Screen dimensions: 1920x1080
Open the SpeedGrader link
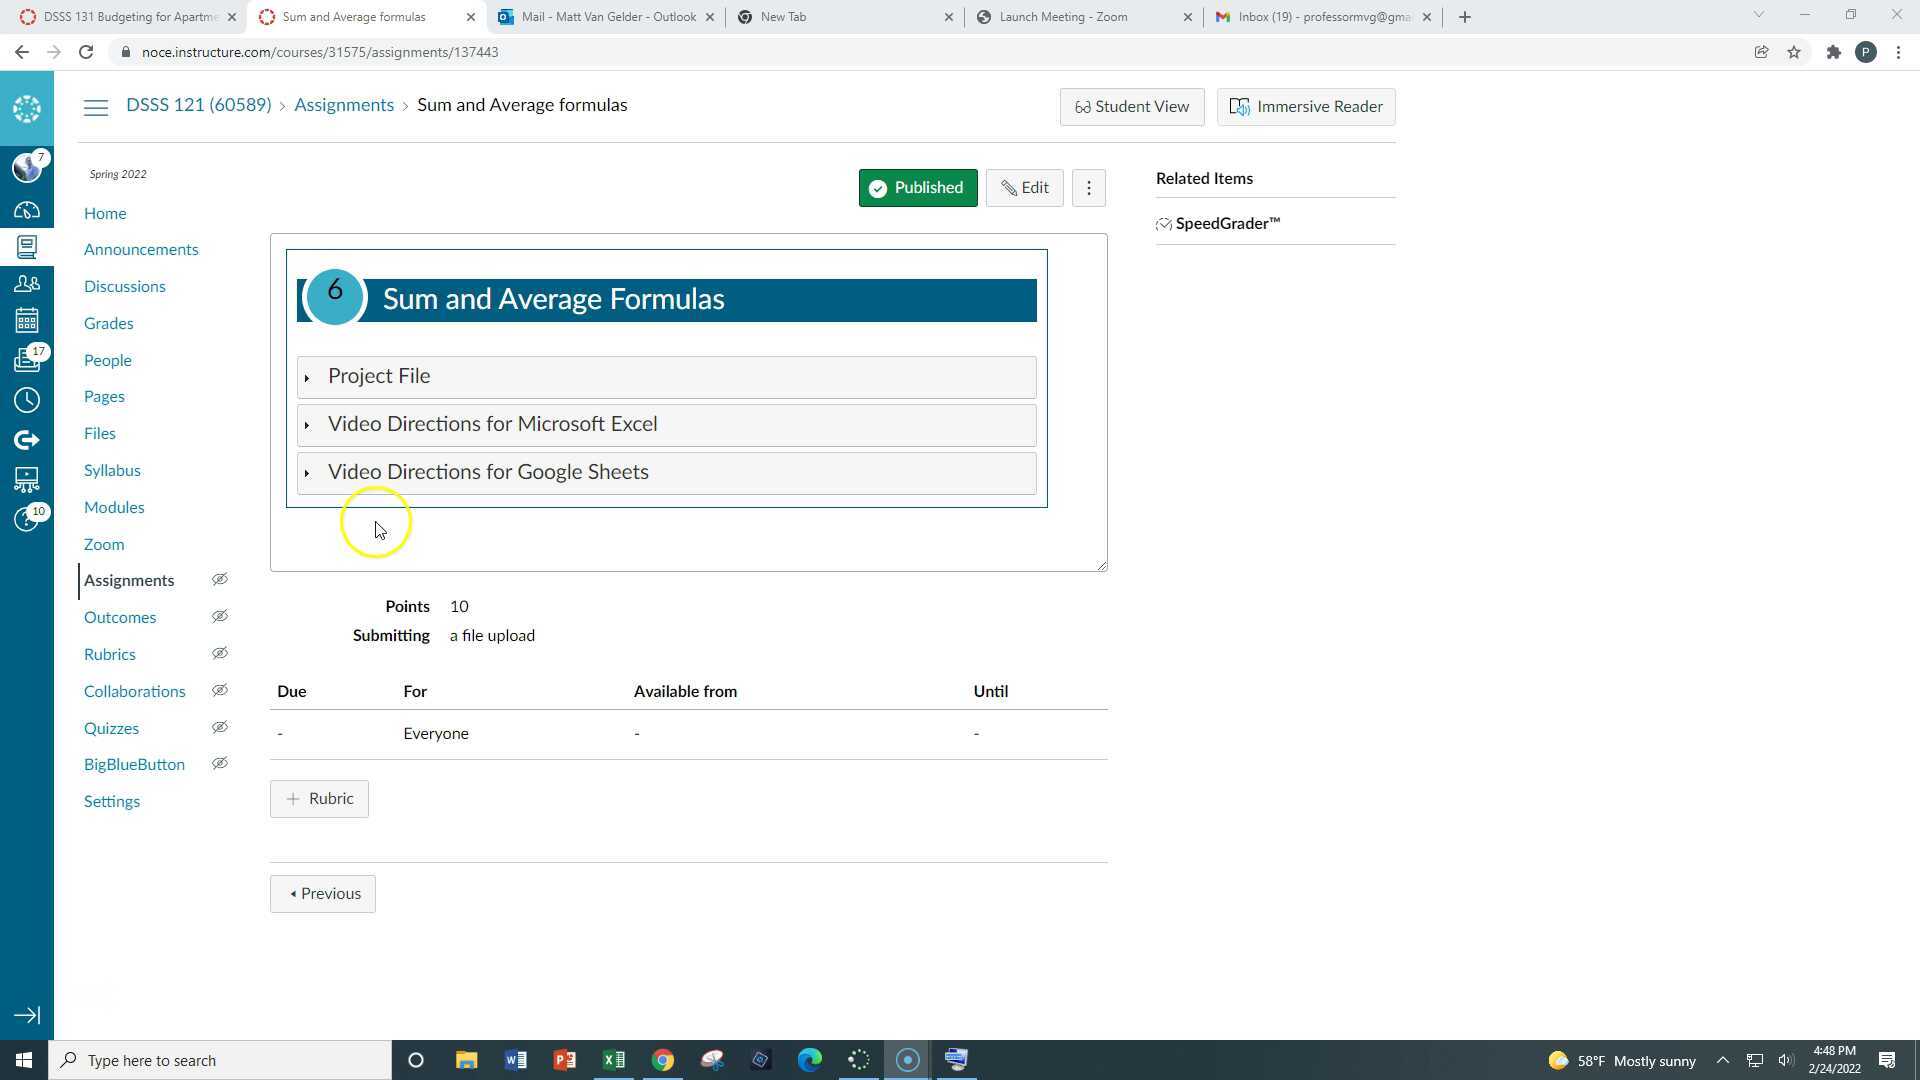(1227, 224)
